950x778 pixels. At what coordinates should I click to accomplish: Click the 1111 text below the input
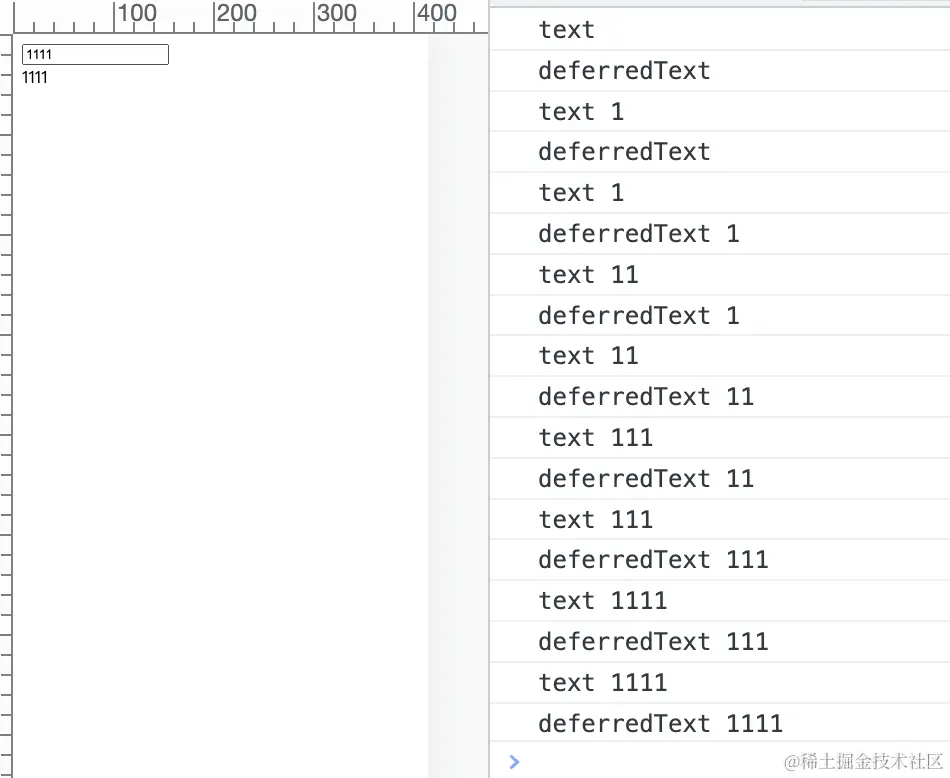35,78
